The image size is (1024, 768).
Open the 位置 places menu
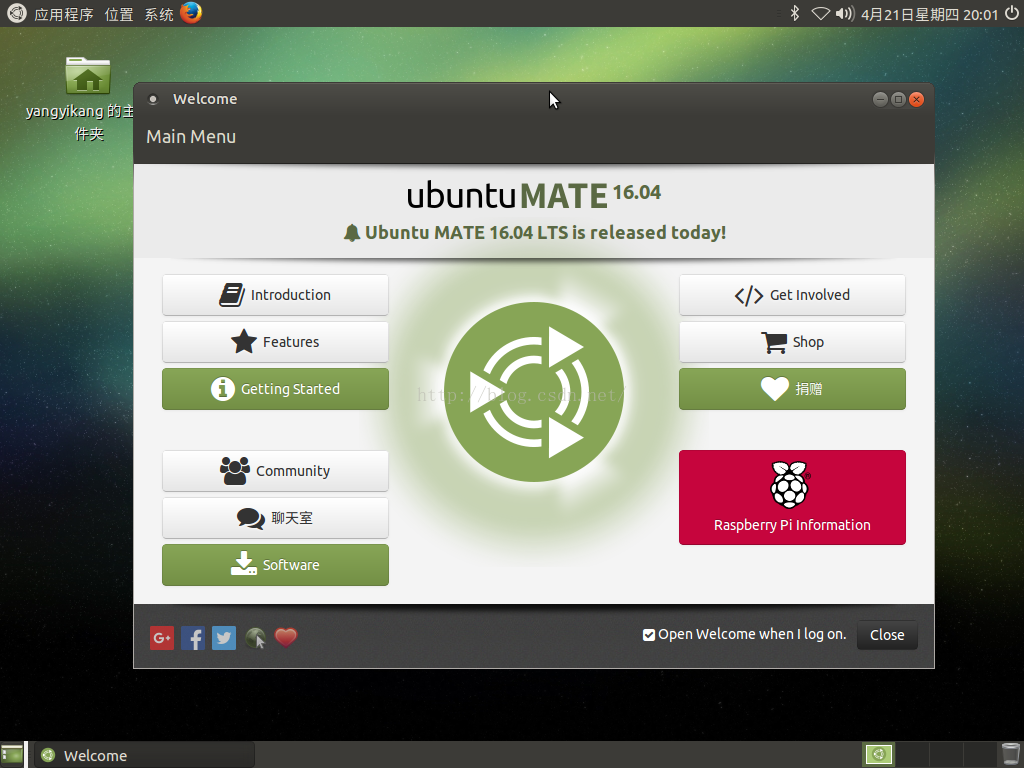coord(119,14)
